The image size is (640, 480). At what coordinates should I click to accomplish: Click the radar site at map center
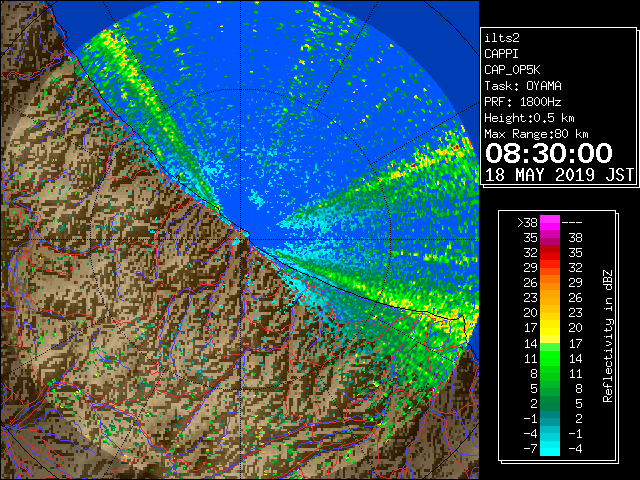point(241,239)
